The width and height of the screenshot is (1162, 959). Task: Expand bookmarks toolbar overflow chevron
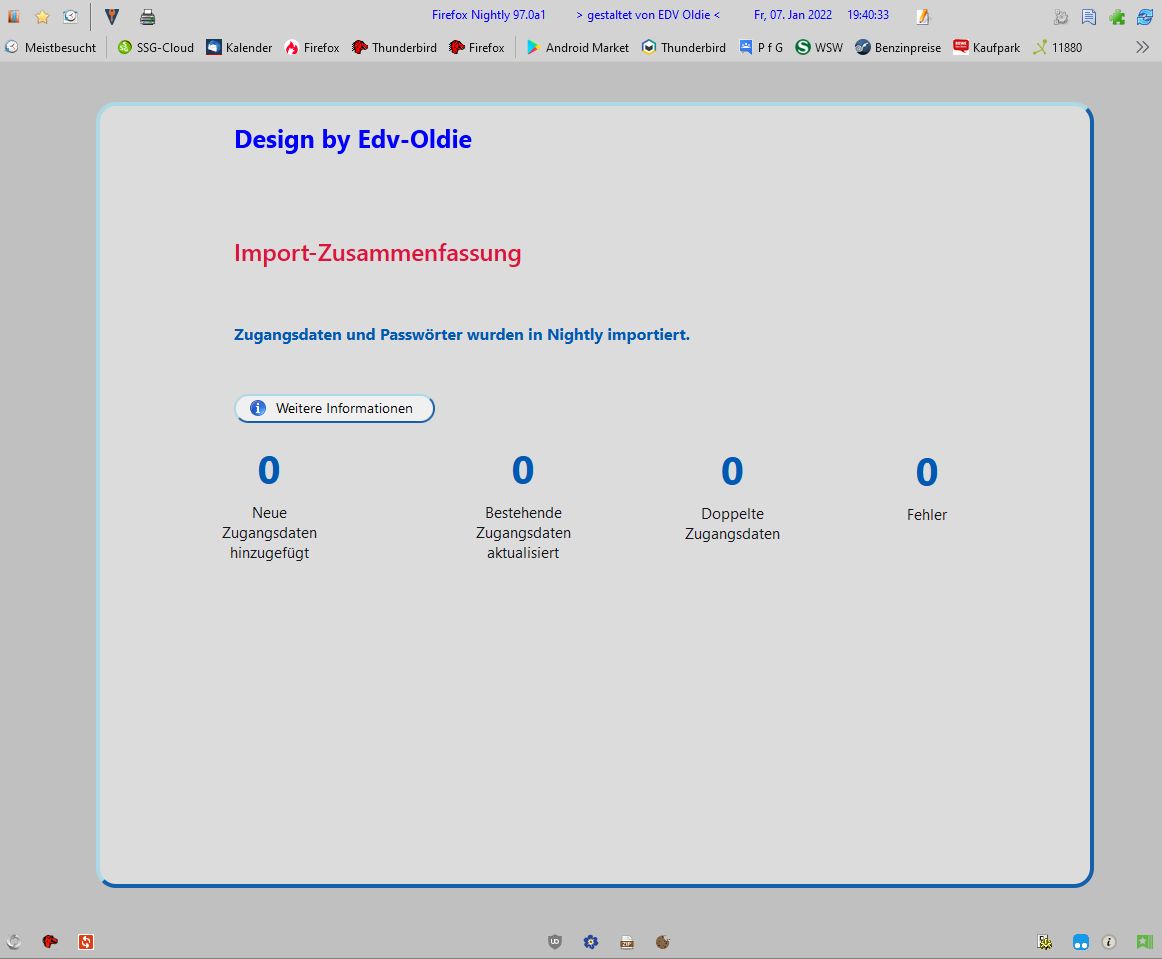(x=1142, y=47)
